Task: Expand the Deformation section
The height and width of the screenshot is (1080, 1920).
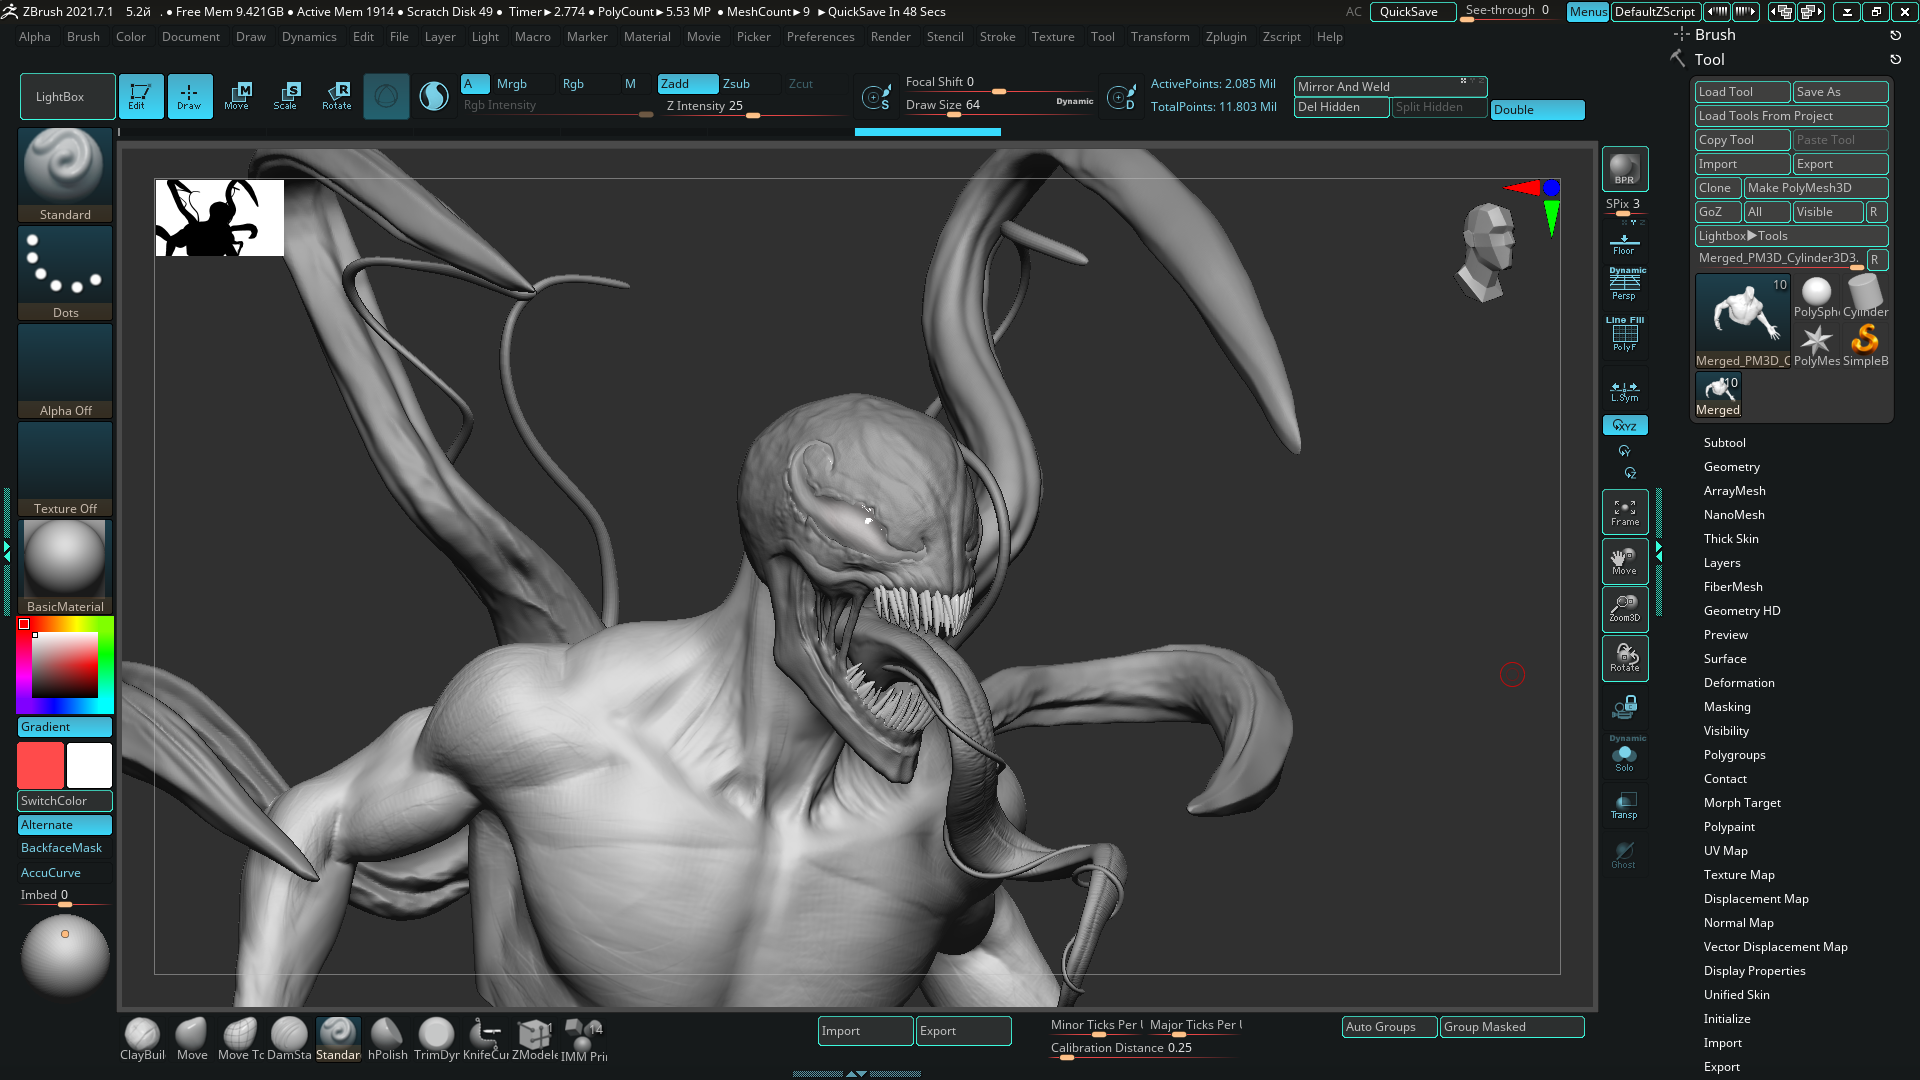Action: (x=1739, y=683)
